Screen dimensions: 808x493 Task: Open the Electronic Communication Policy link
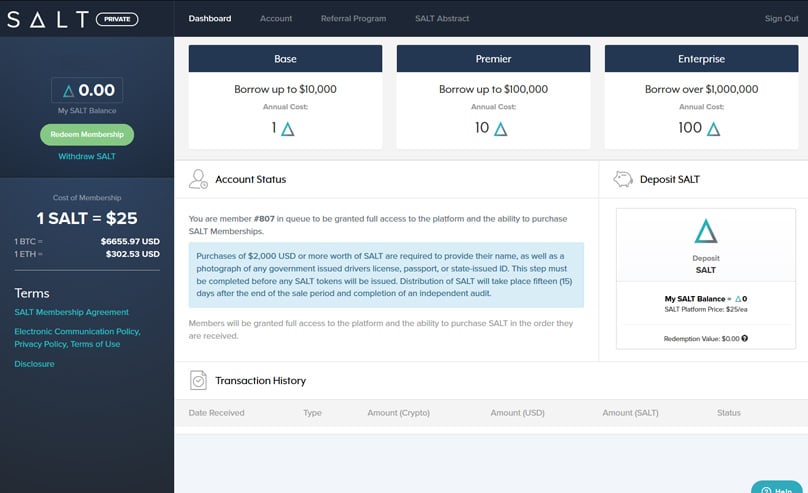pyautogui.click(x=77, y=331)
